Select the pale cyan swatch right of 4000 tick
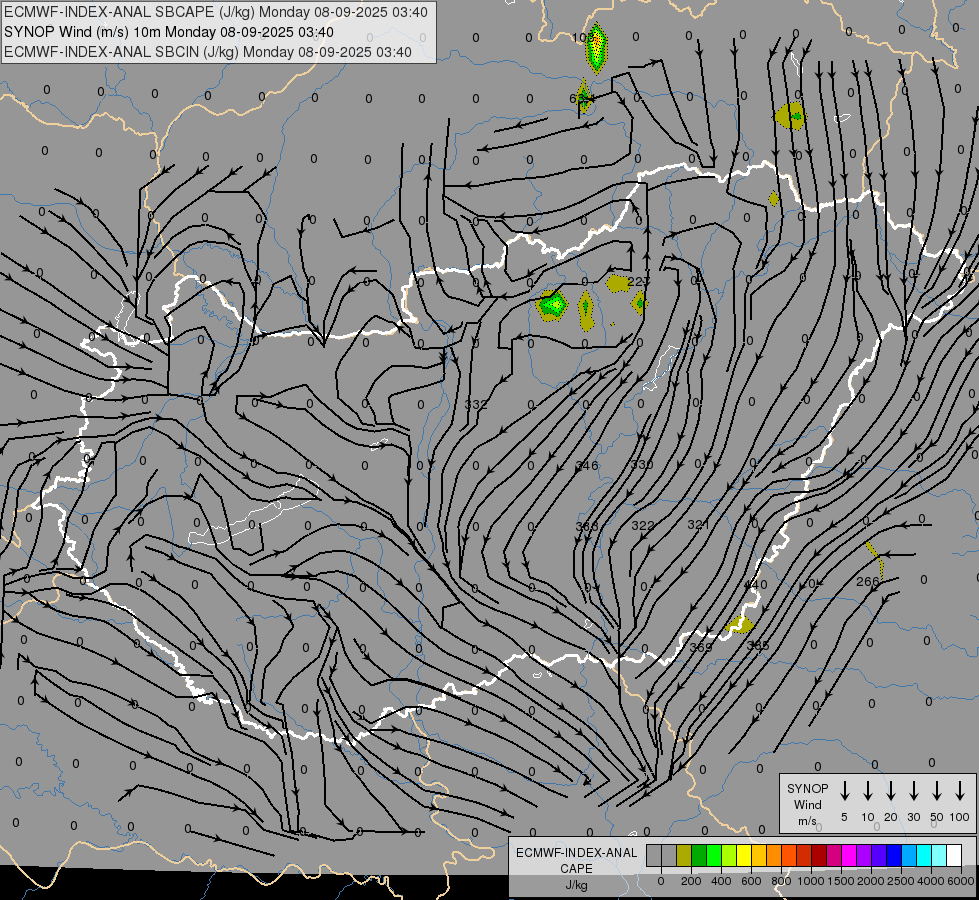Image resolution: width=979 pixels, height=900 pixels. tap(938, 855)
